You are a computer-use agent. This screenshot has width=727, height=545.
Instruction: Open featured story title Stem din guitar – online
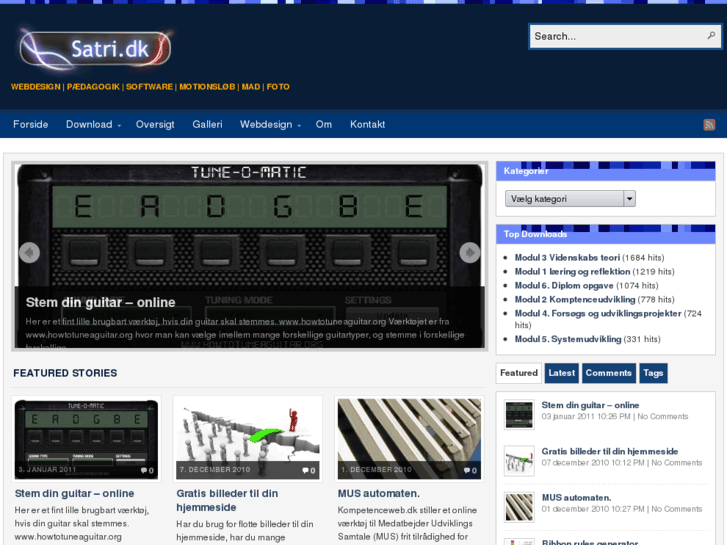pos(74,494)
